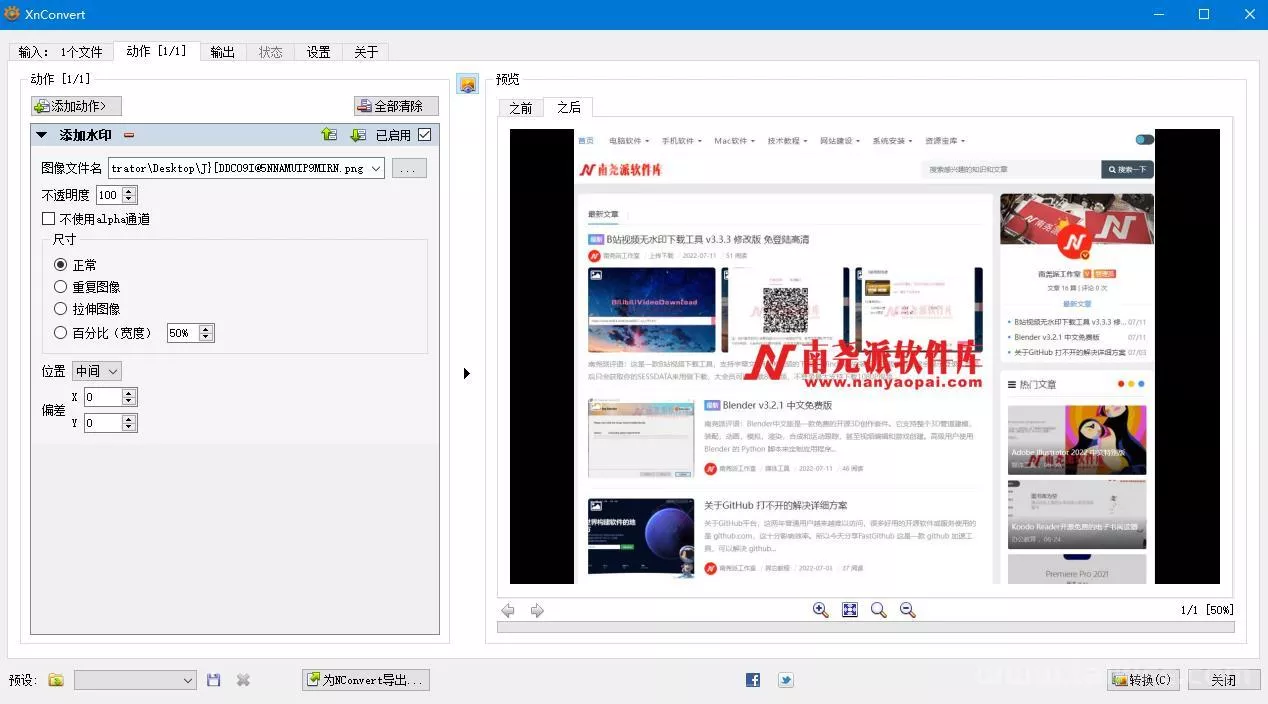Switch to the 输入 tab
This screenshot has width=1268, height=704.
point(60,52)
